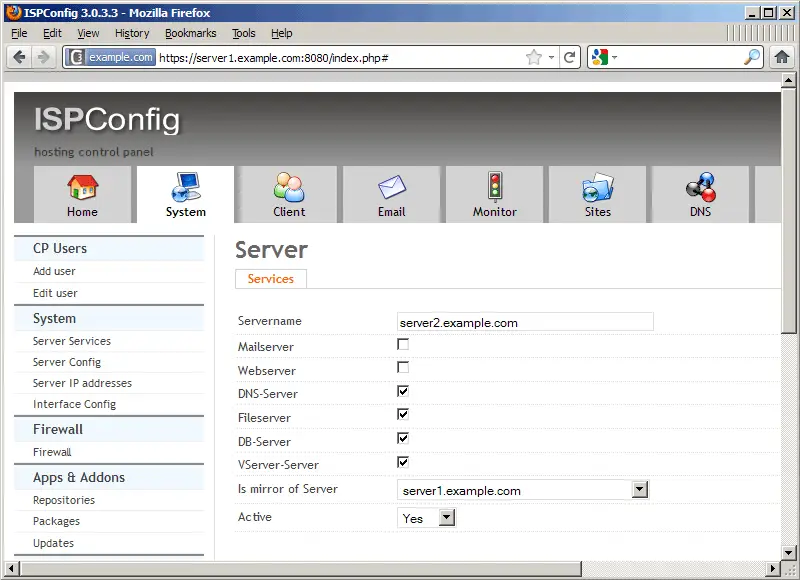This screenshot has height=580, width=800.
Task: Click the Add user link
Action: click(54, 271)
